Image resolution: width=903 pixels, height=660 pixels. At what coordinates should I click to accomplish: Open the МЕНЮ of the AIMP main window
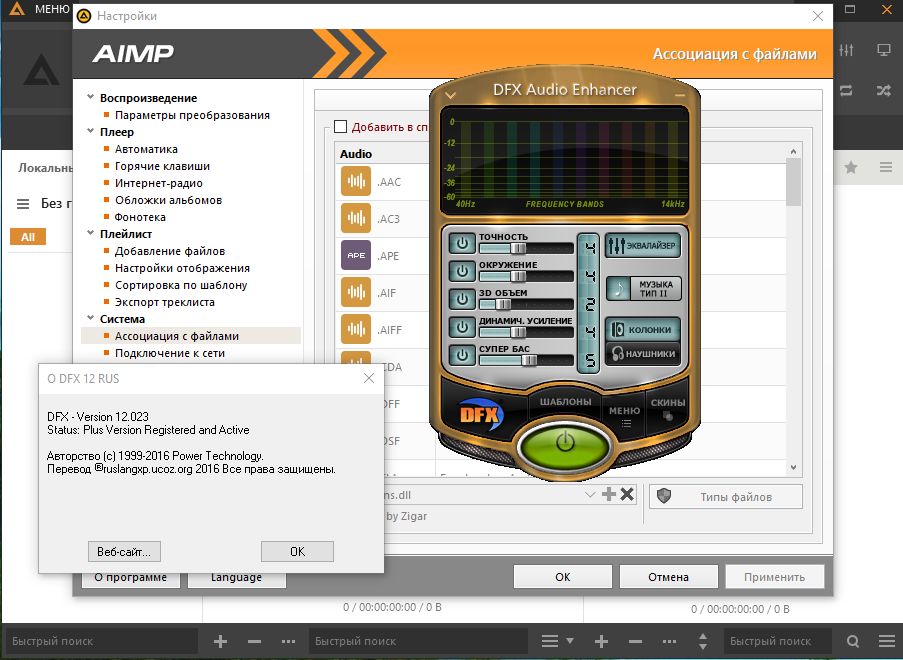click(x=52, y=9)
